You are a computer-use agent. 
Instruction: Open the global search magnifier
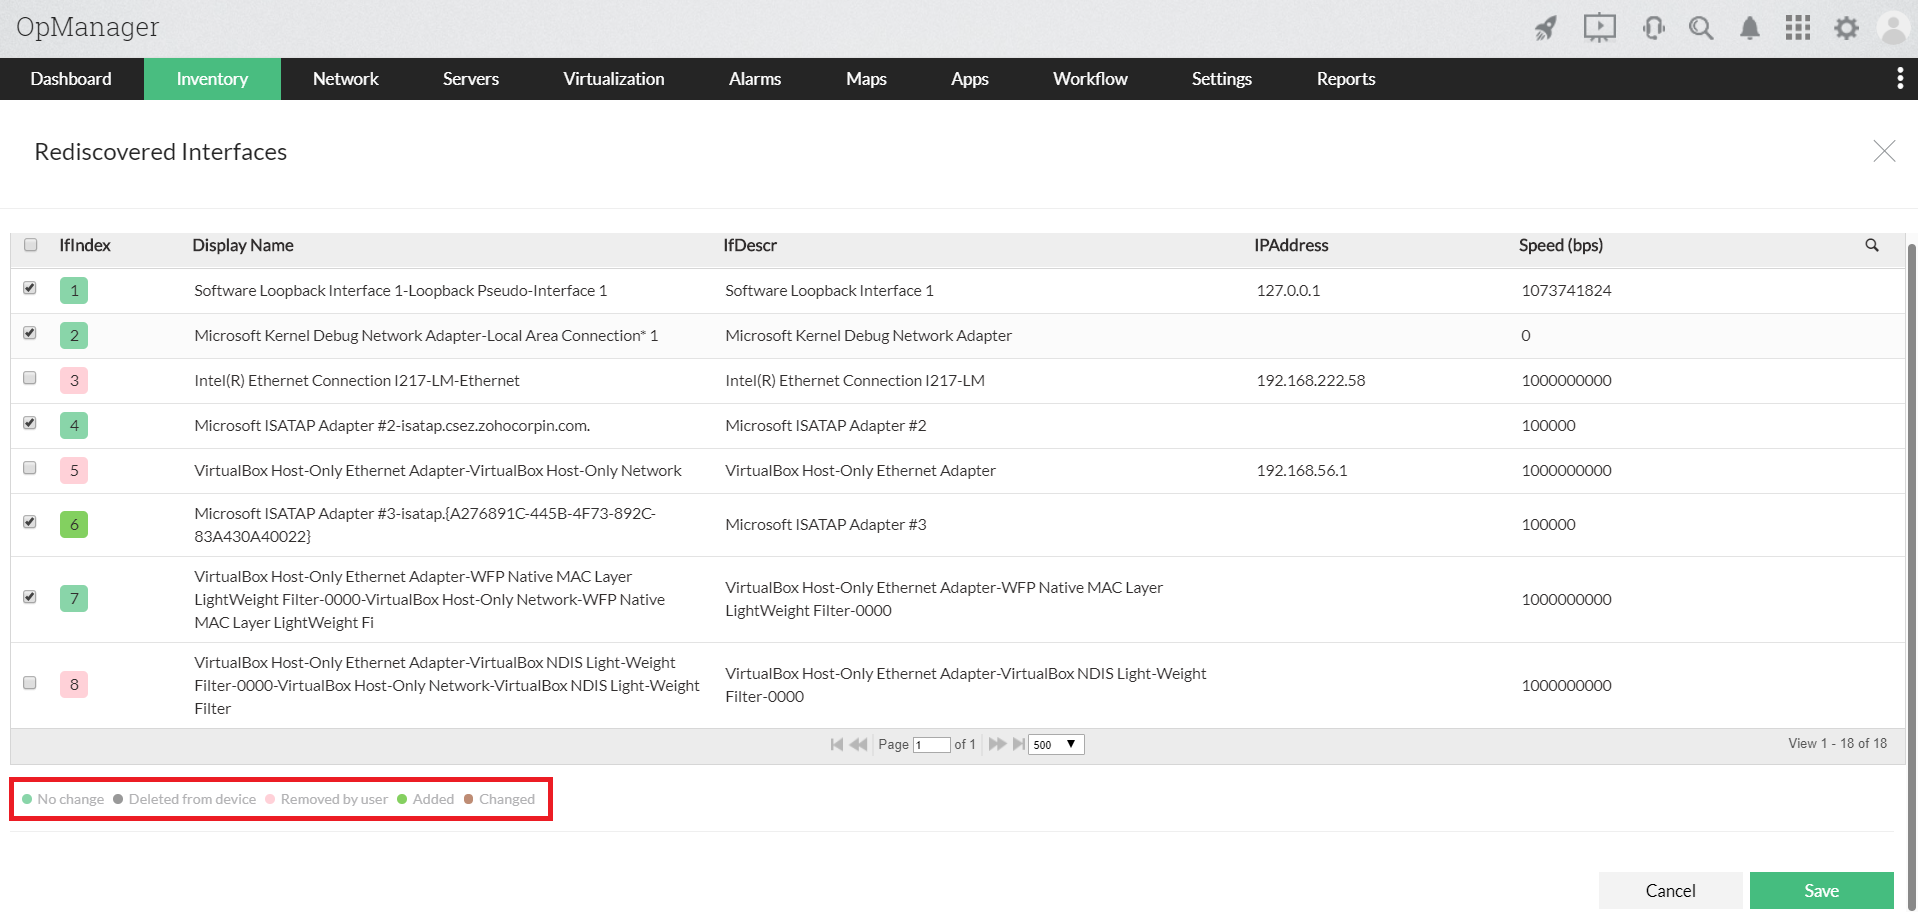click(x=1701, y=28)
